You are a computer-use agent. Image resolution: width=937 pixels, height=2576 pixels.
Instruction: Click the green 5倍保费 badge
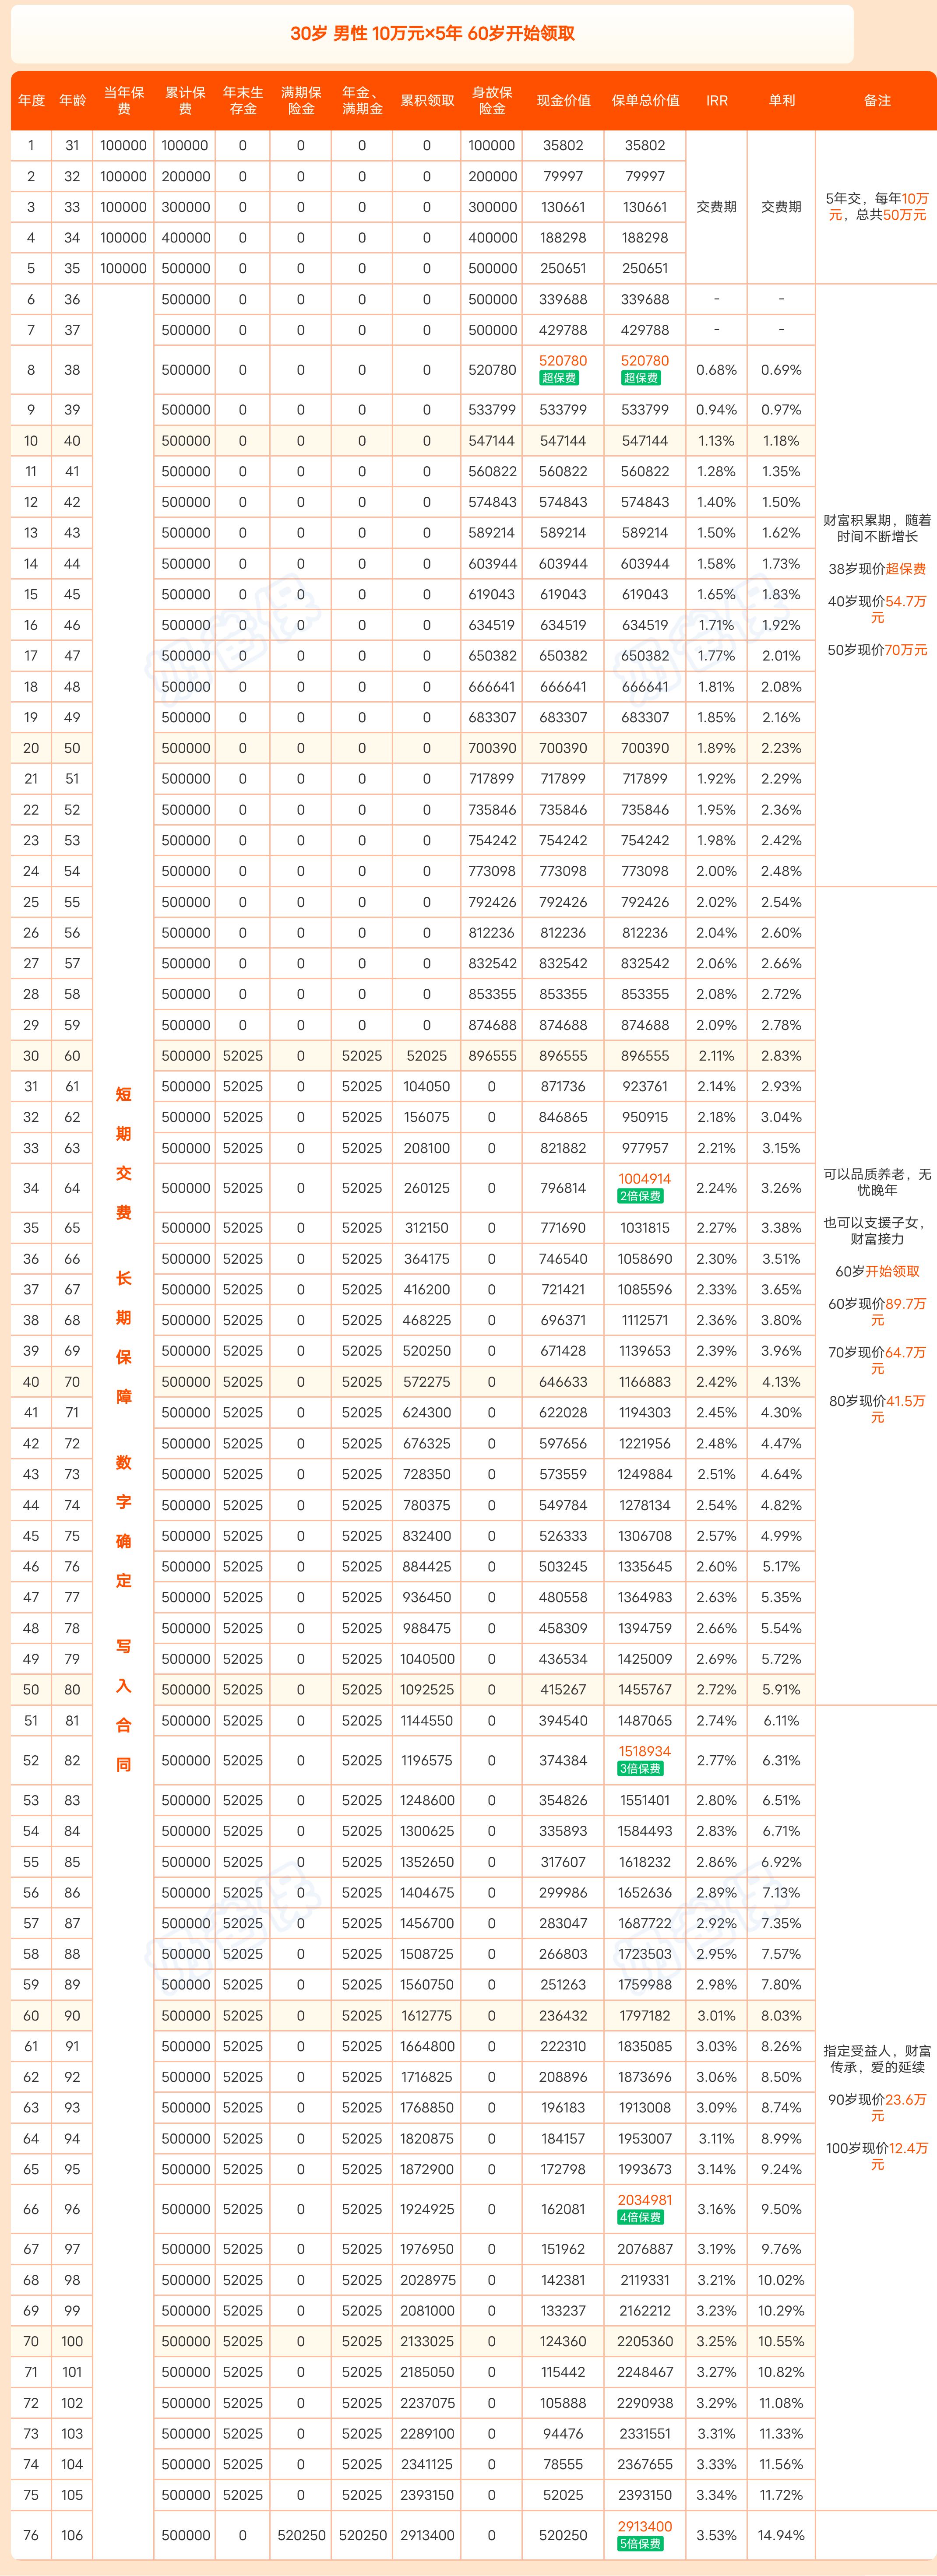pyautogui.click(x=641, y=2543)
